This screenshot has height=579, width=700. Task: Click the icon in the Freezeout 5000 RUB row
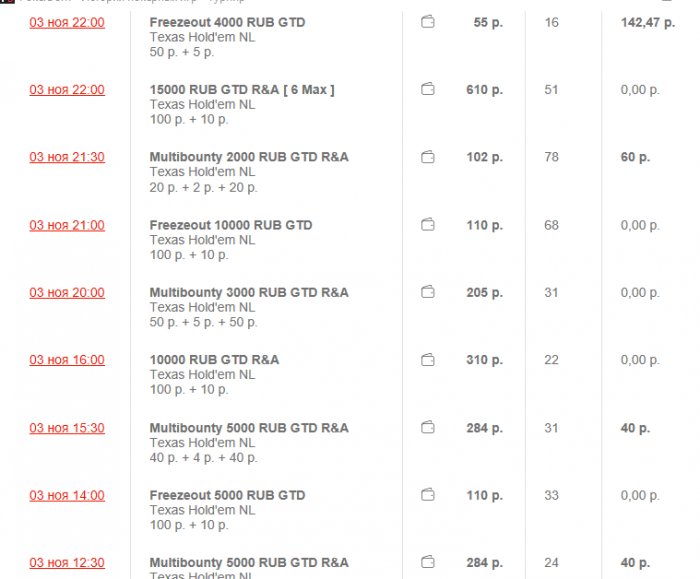point(428,495)
